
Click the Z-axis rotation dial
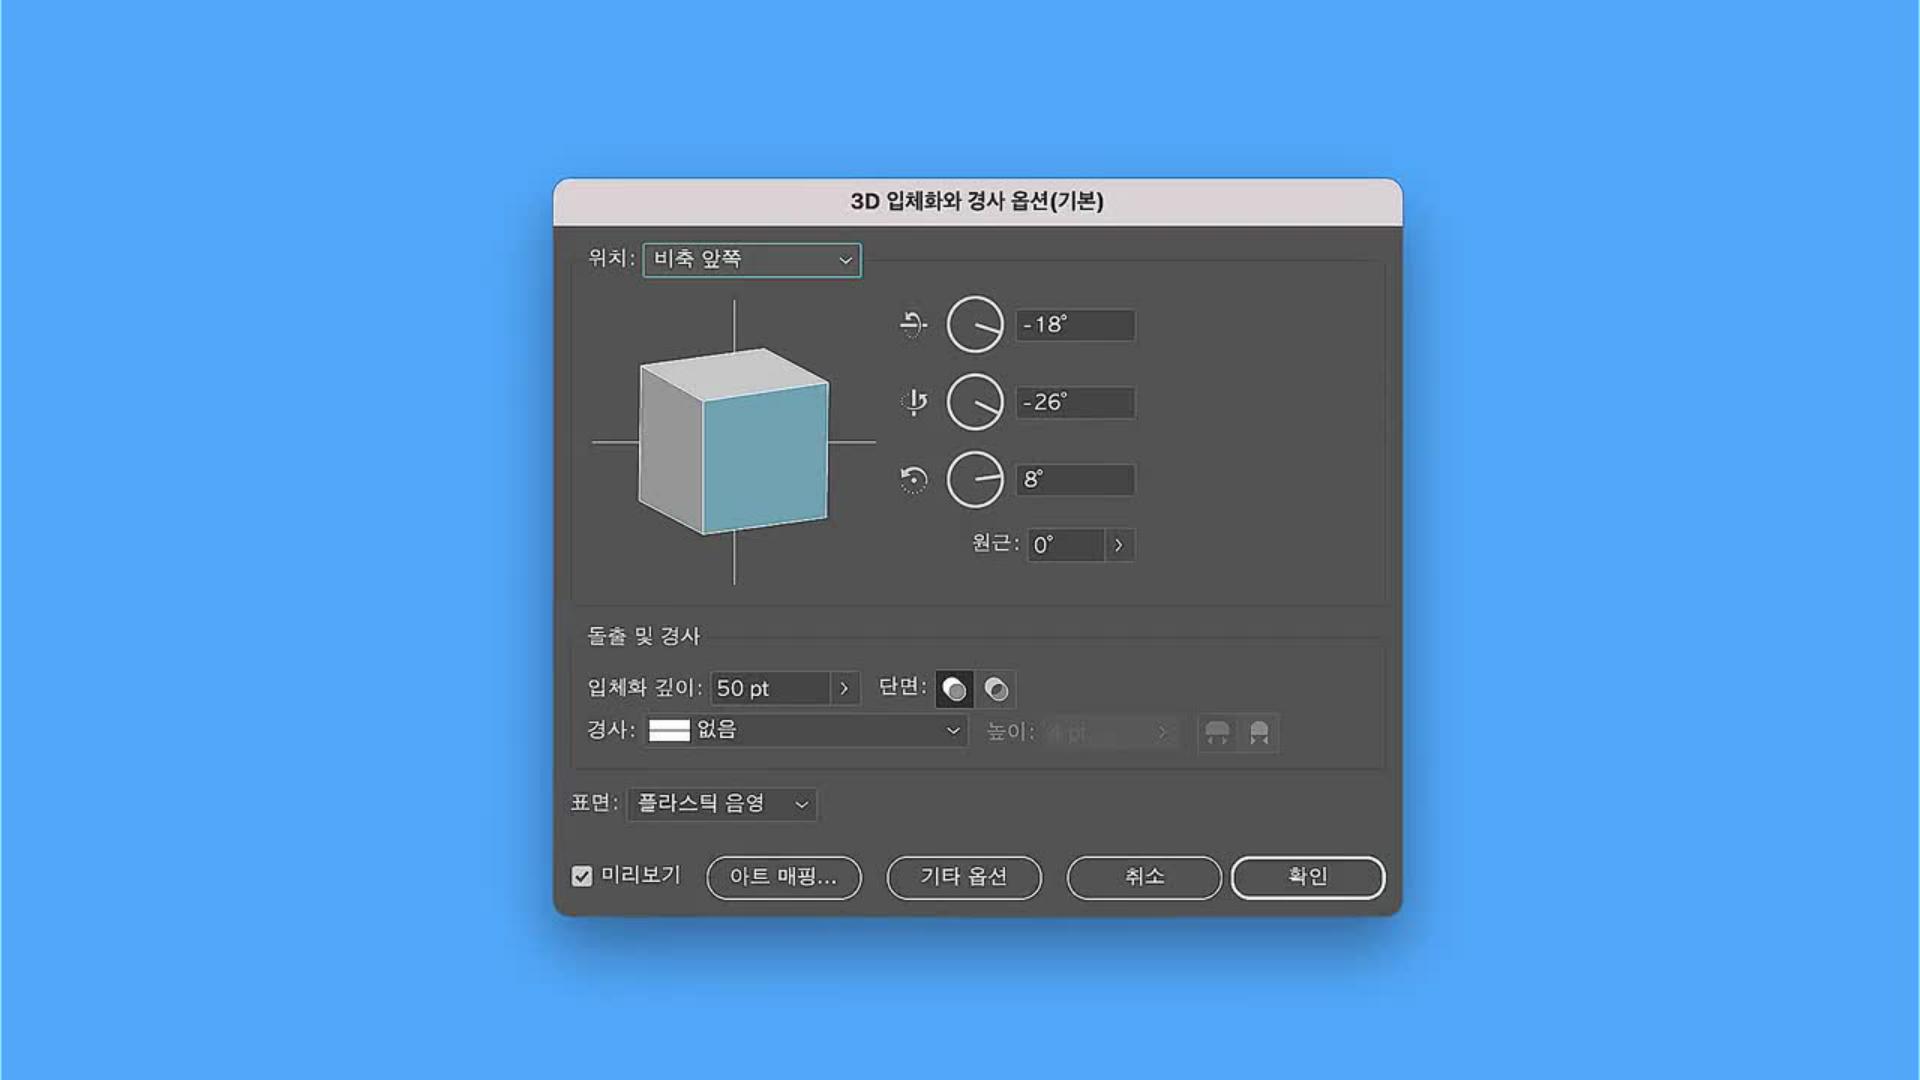pyautogui.click(x=975, y=480)
